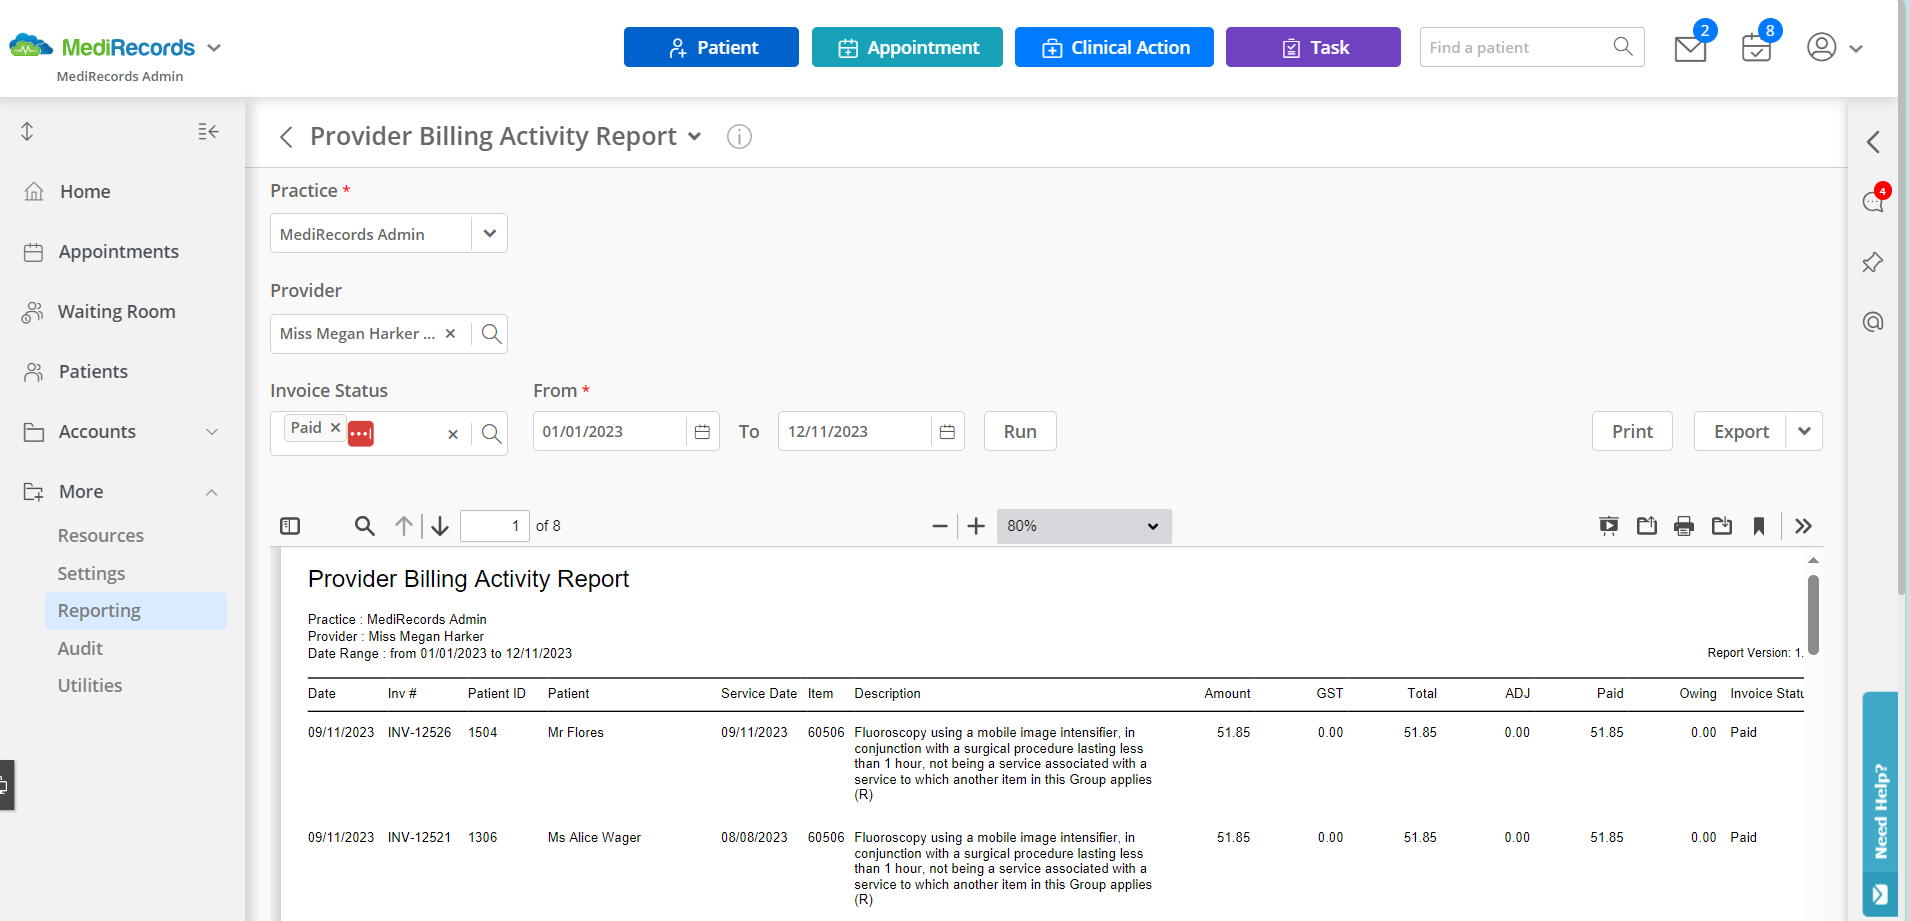1910x921 pixels.
Task: Click the Appointment button
Action: point(907,47)
